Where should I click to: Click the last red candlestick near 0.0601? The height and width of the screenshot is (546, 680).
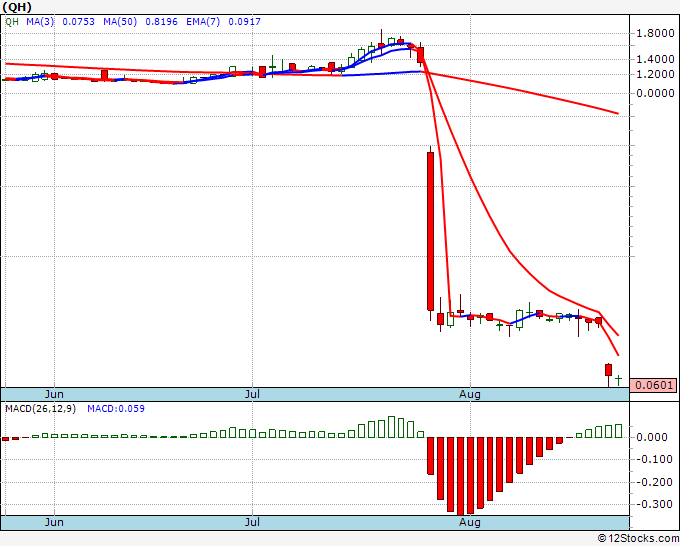tap(608, 370)
